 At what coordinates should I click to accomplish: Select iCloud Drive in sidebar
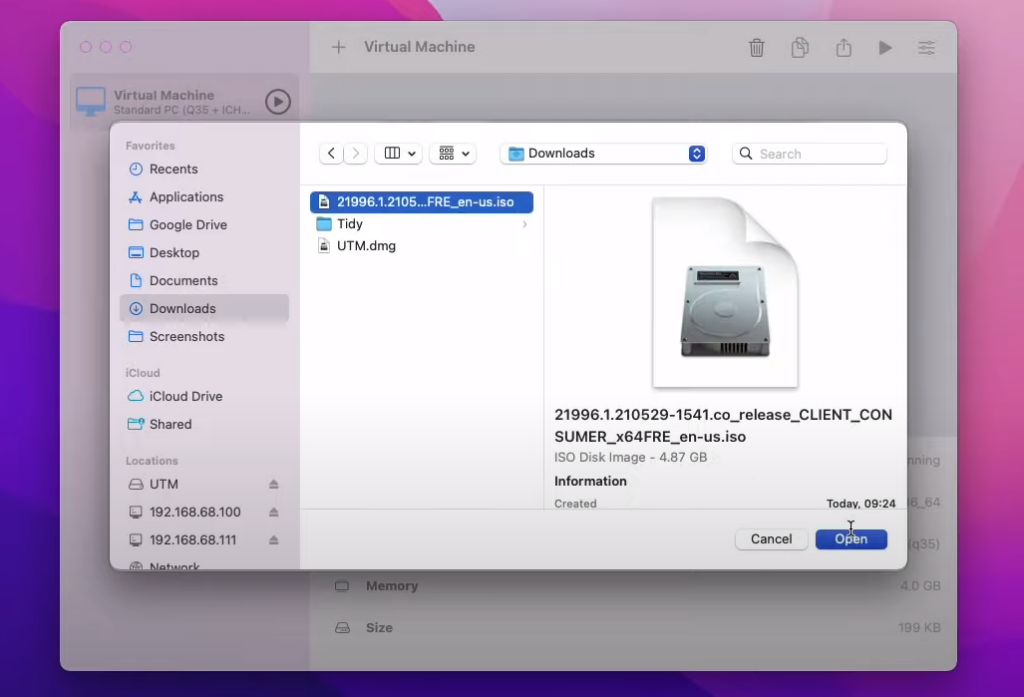pyautogui.click(x=185, y=396)
